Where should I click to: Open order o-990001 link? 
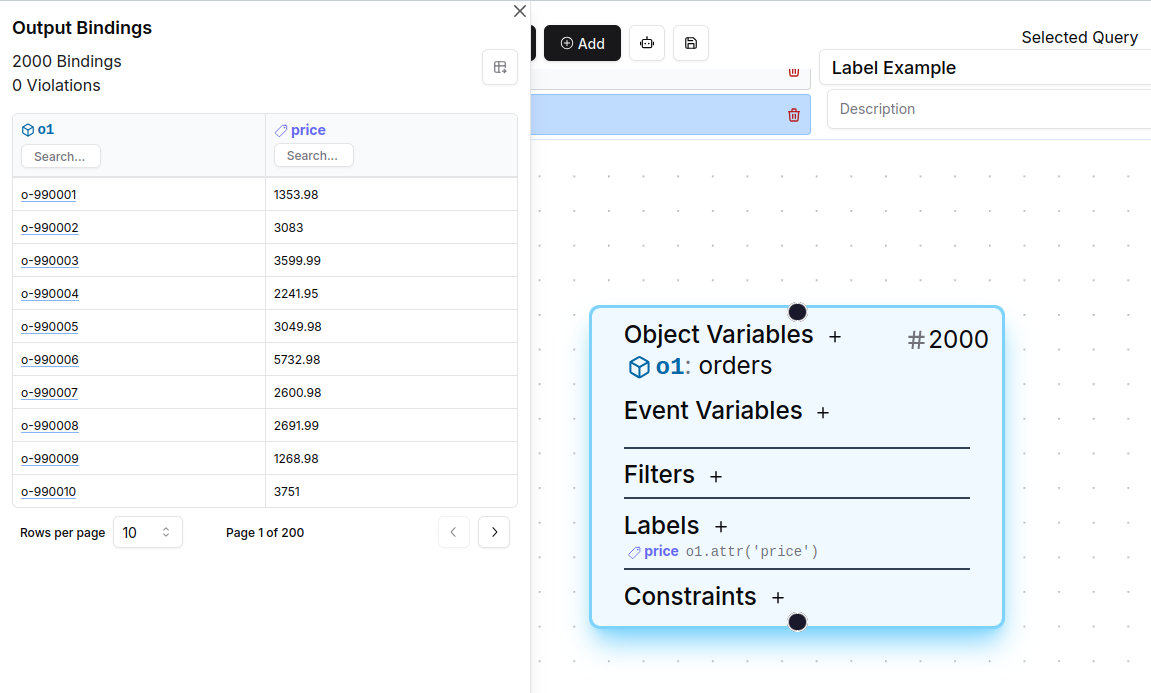click(x=49, y=195)
